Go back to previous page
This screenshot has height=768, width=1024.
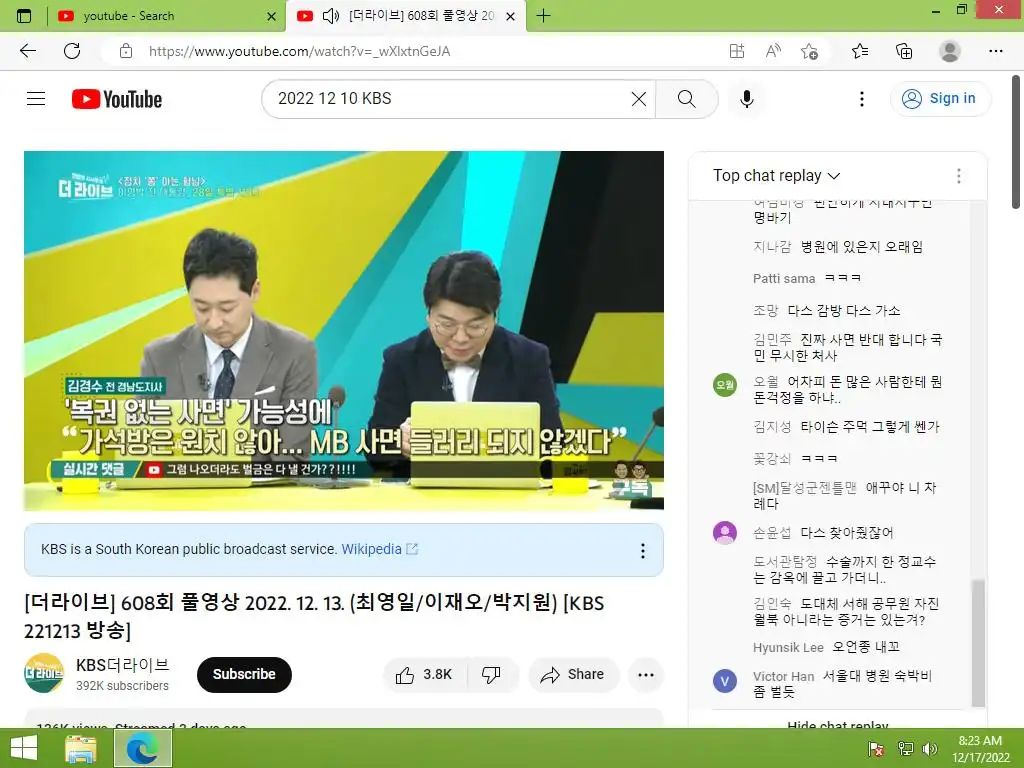point(28,51)
